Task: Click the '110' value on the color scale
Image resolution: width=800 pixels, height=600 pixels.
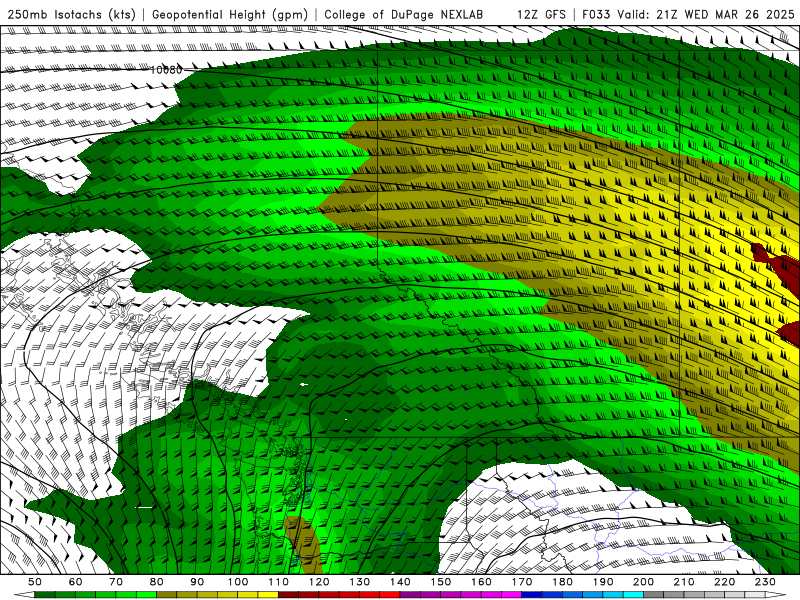Action: click(279, 582)
